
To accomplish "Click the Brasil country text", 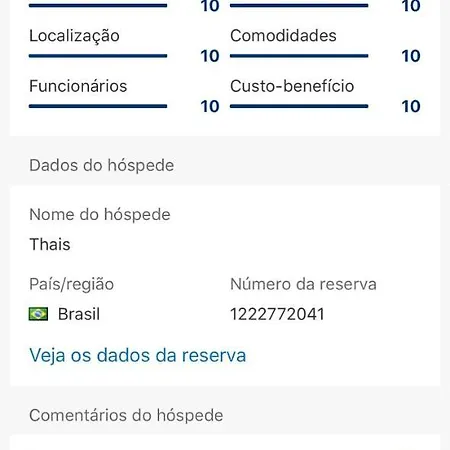I will (x=79, y=314).
